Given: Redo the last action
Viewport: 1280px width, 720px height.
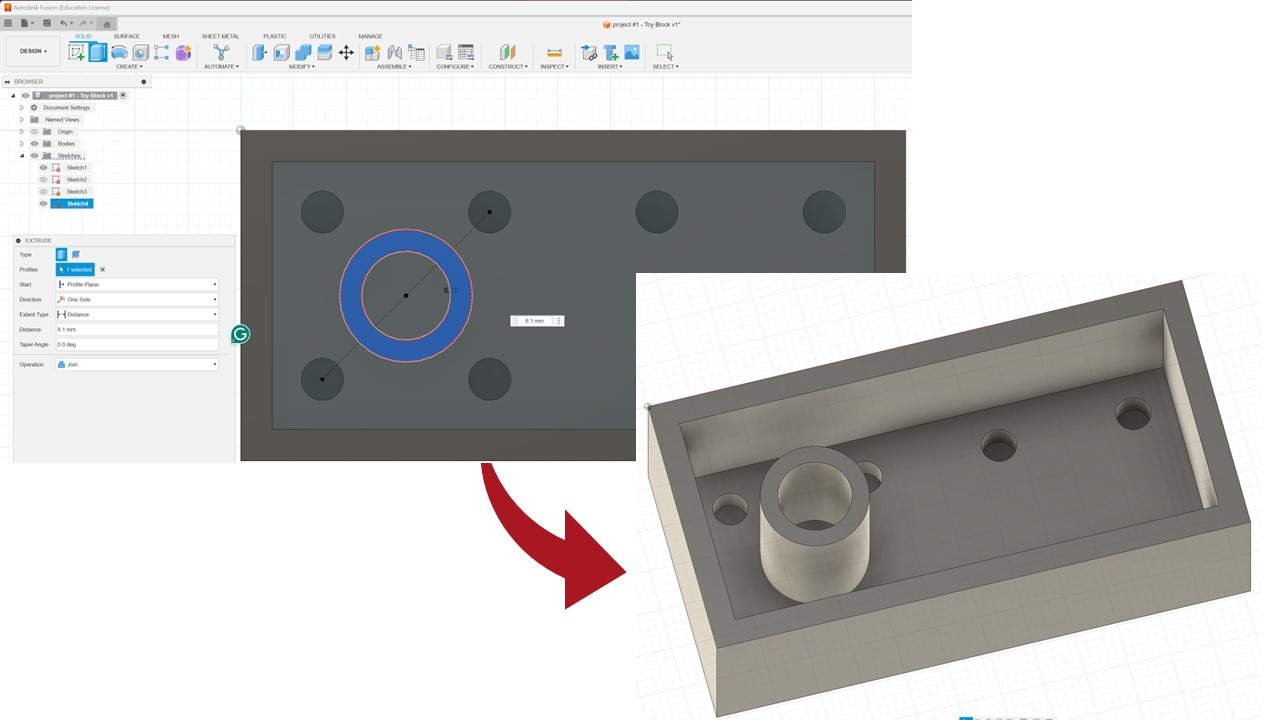Looking at the screenshot, I should pyautogui.click(x=84, y=23).
